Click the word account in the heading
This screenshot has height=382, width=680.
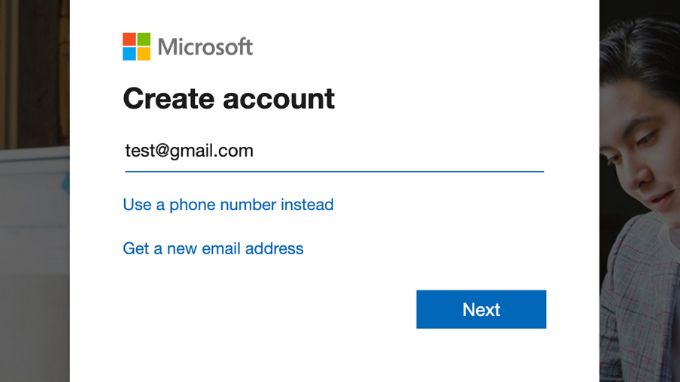click(x=278, y=100)
